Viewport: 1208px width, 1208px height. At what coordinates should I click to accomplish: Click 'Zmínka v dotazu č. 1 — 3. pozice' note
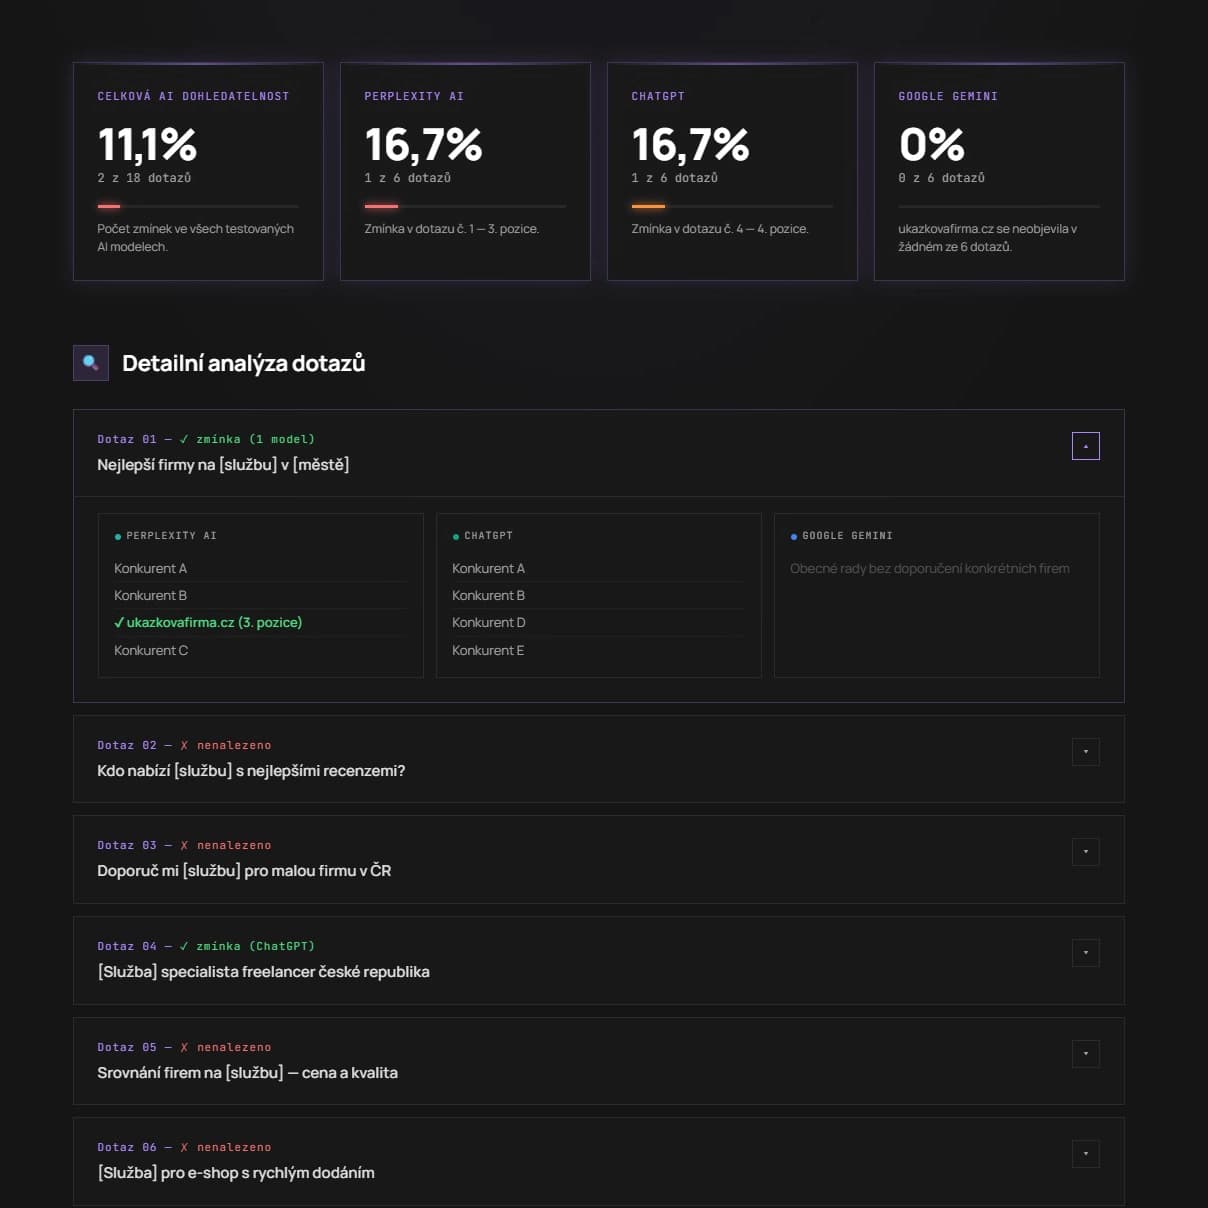452,229
